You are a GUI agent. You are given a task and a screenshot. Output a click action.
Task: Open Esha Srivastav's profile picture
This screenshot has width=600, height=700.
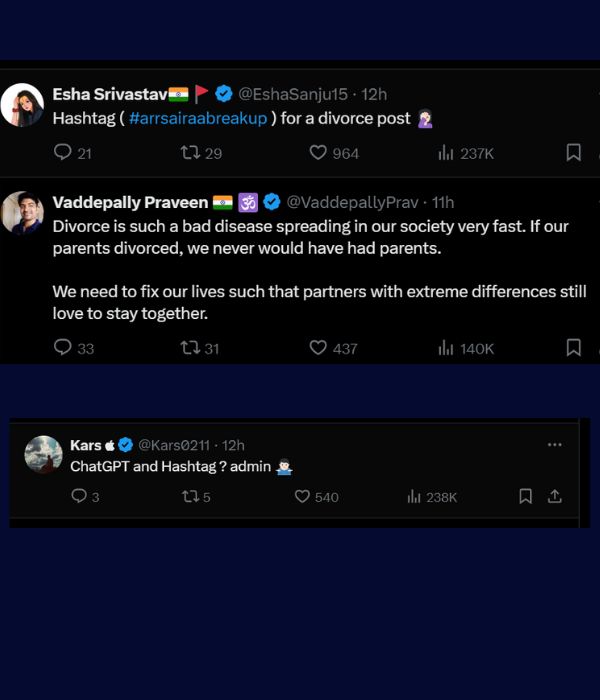point(22,105)
